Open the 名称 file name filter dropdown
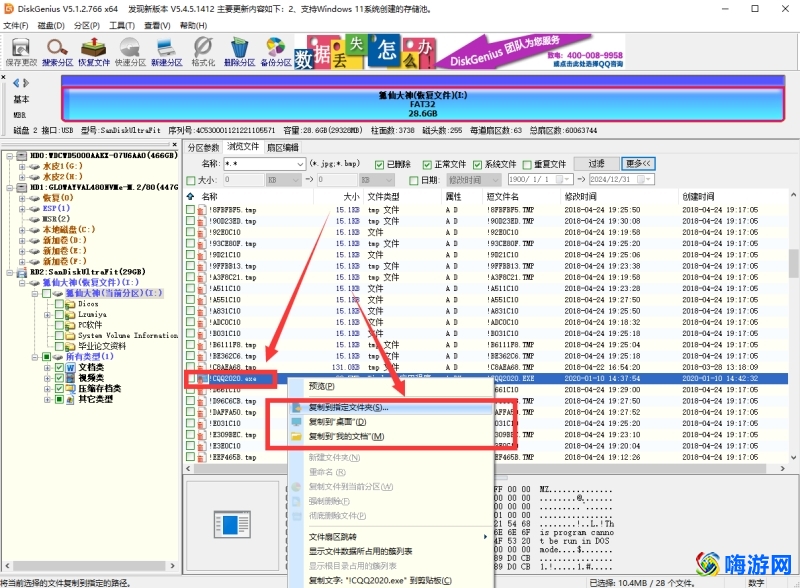 [x=300, y=164]
